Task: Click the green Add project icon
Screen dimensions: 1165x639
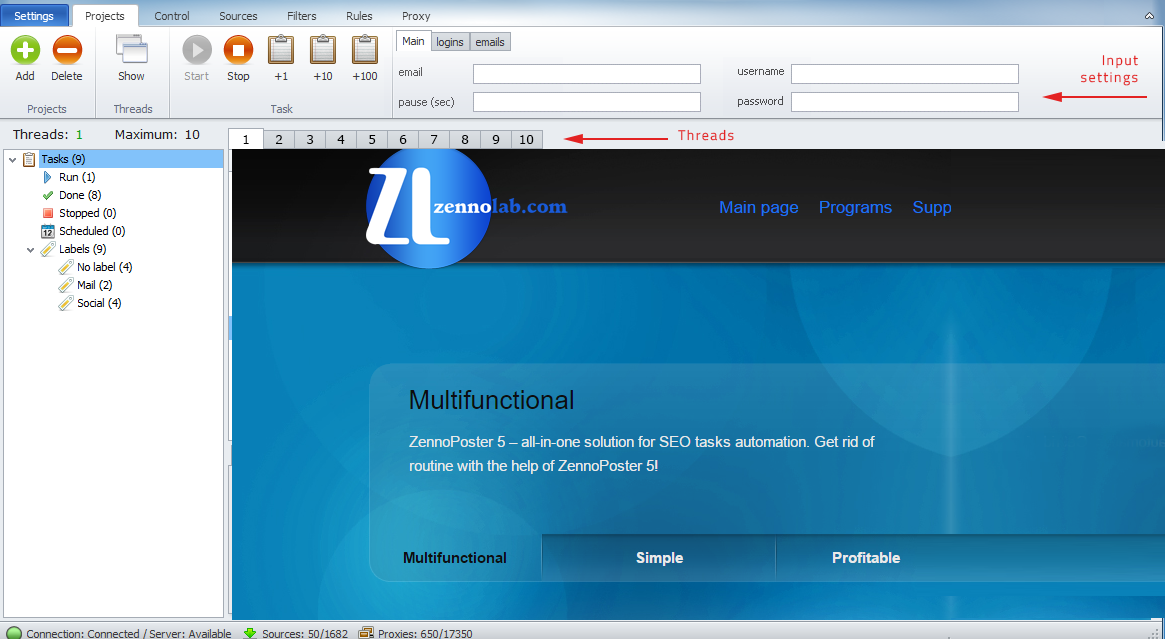Action: tap(25, 51)
